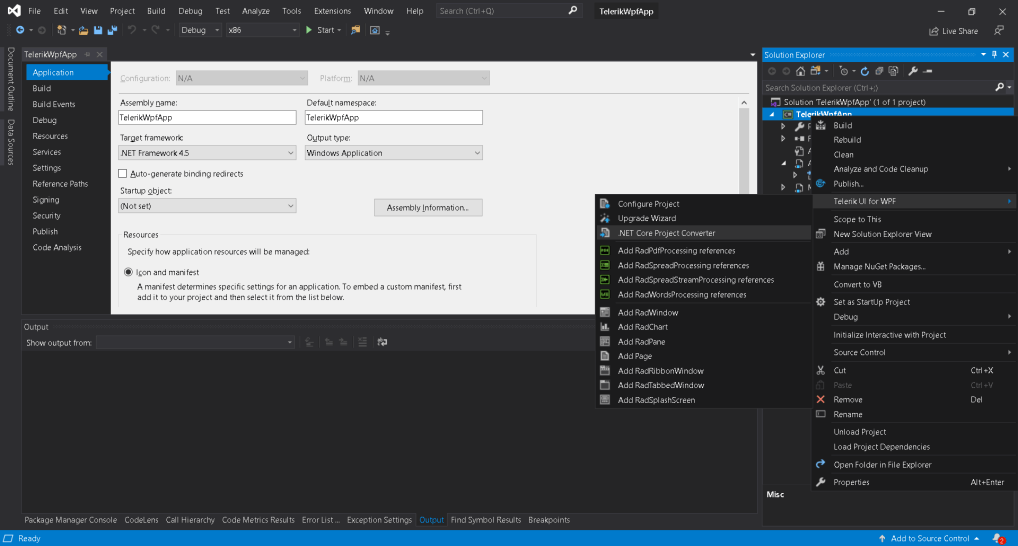Select Add RadChart in the submenu
Viewport: 1018px width, 546px height.
click(704, 327)
